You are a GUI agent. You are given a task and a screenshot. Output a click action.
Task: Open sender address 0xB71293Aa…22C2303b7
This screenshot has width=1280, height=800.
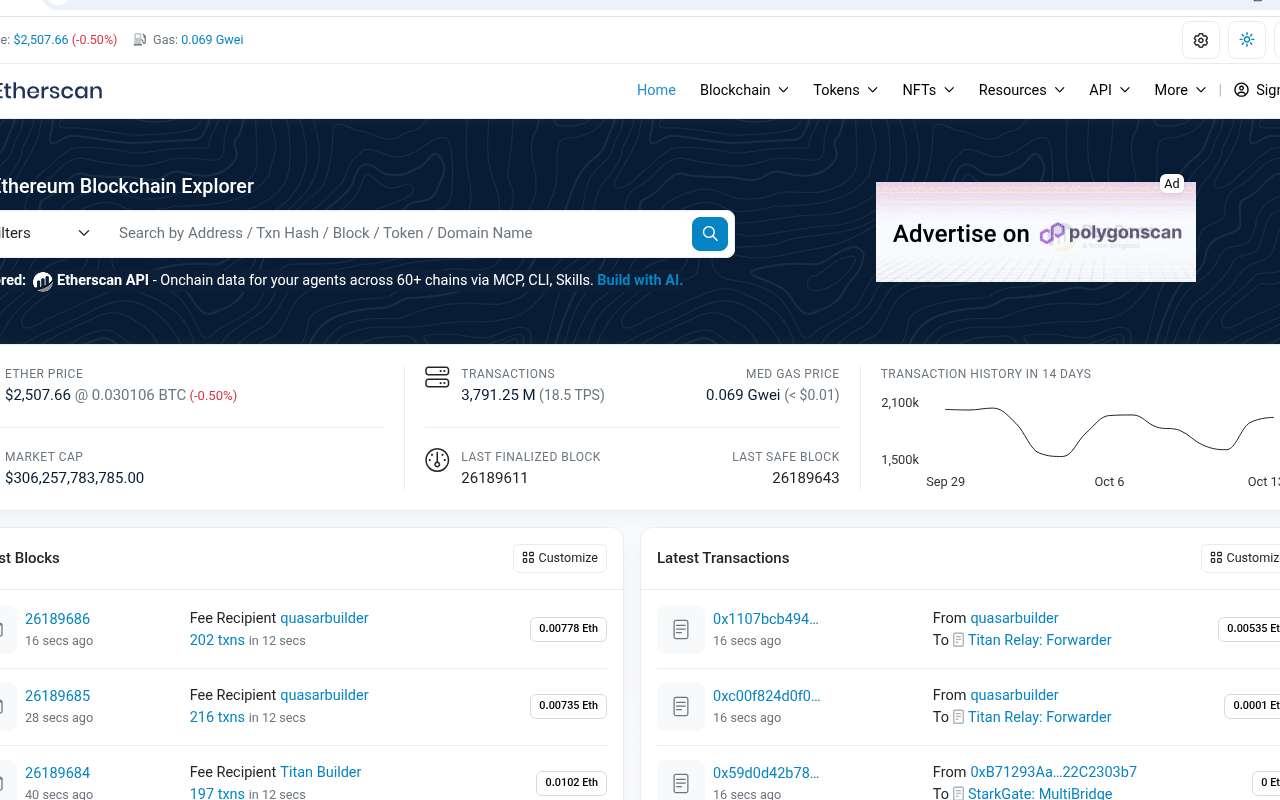tap(1053, 772)
